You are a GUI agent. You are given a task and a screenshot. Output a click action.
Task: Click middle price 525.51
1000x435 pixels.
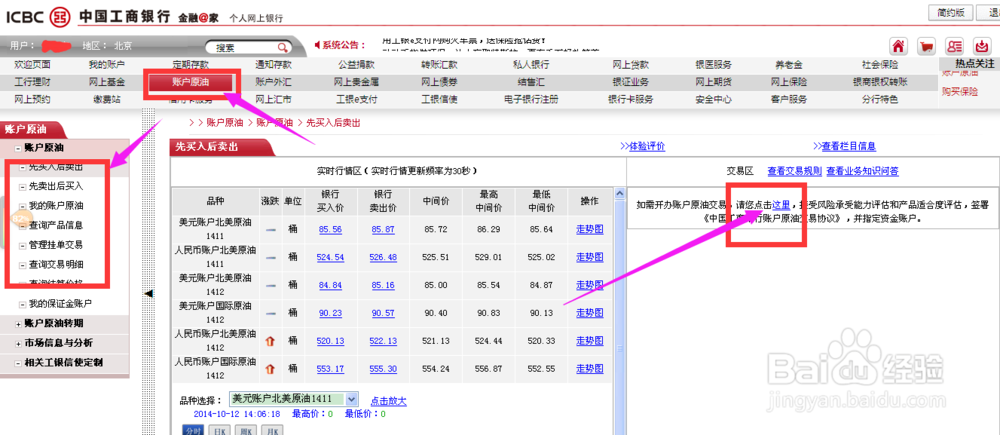(436, 257)
